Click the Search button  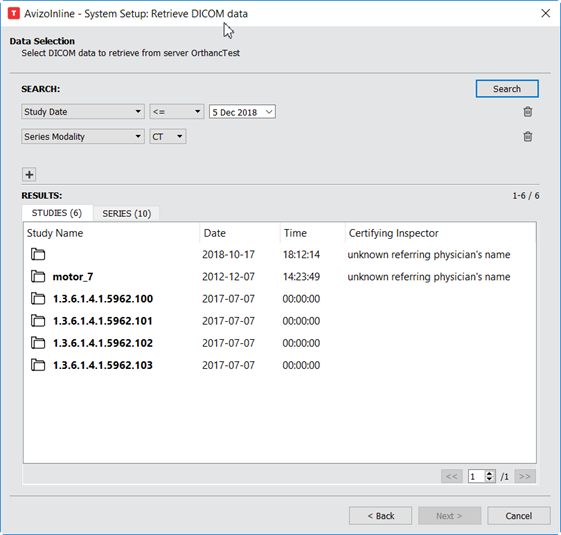click(507, 89)
